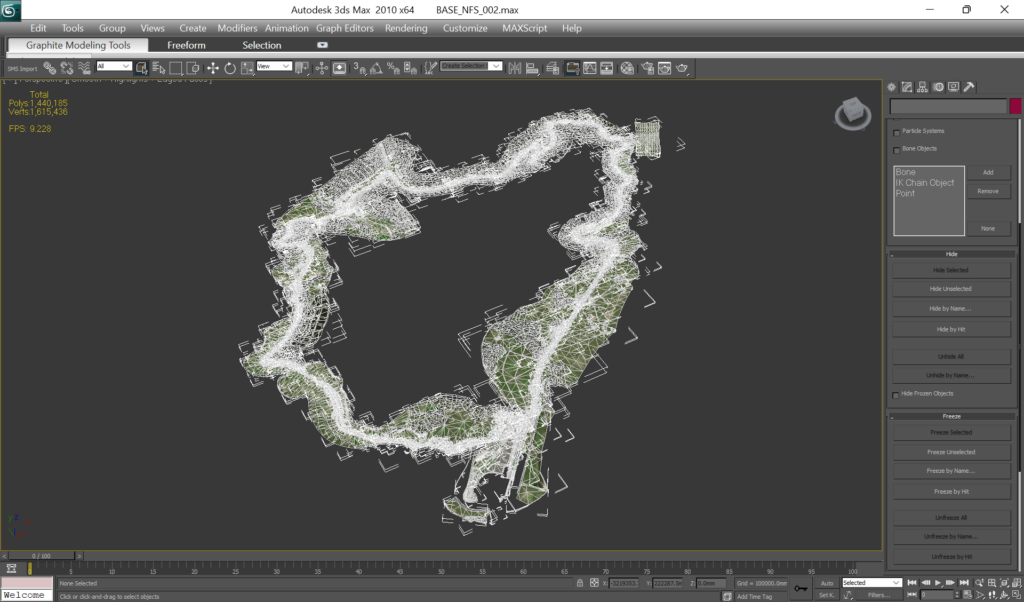Viewport: 1024px width, 602px height.
Task: Click the time slider 0 / 100 handle
Action: 42,556
